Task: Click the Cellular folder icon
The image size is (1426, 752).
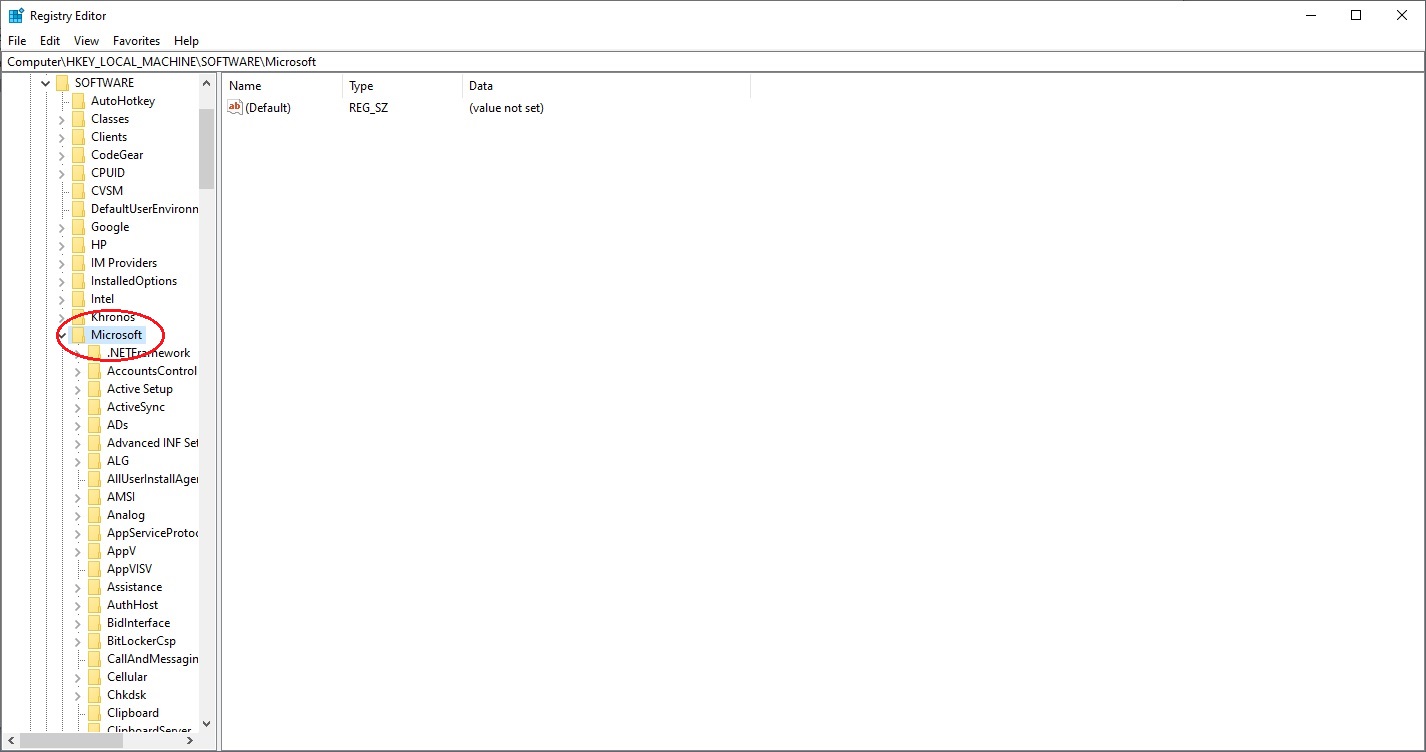Action: [x=94, y=677]
